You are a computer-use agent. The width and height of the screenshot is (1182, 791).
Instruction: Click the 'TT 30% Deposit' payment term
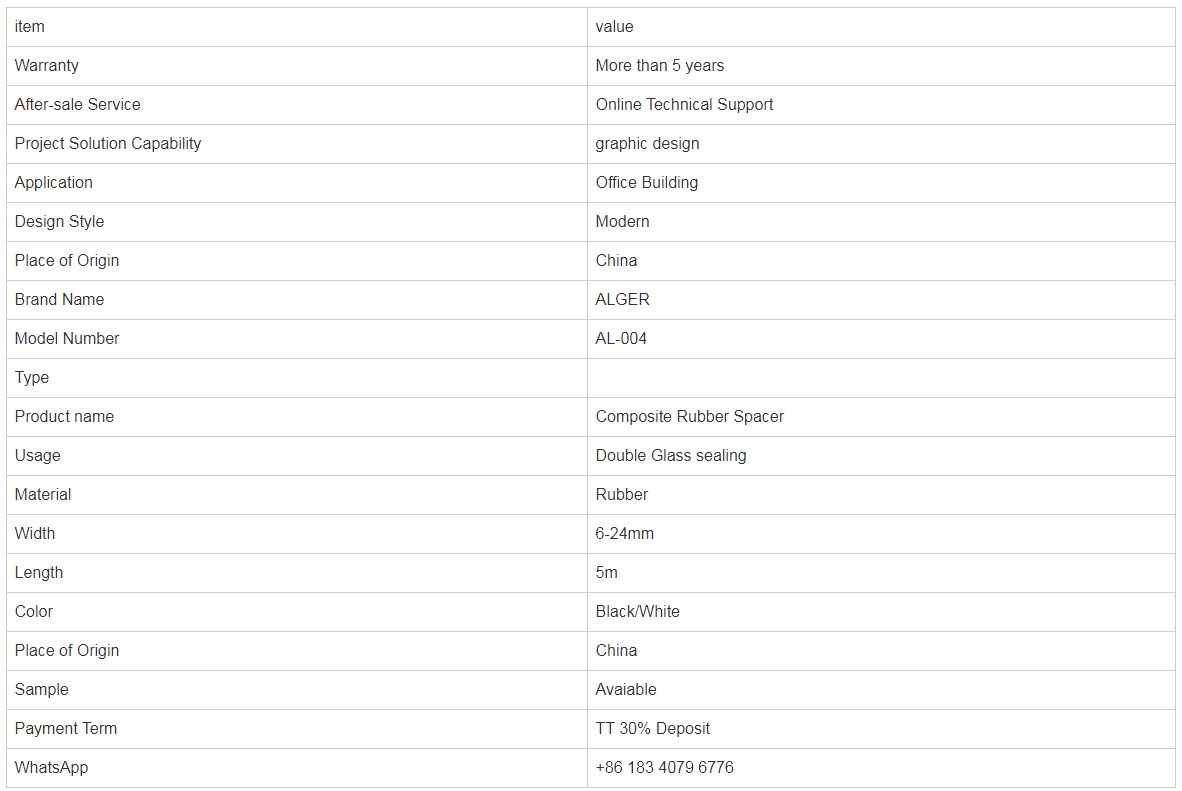coord(653,728)
